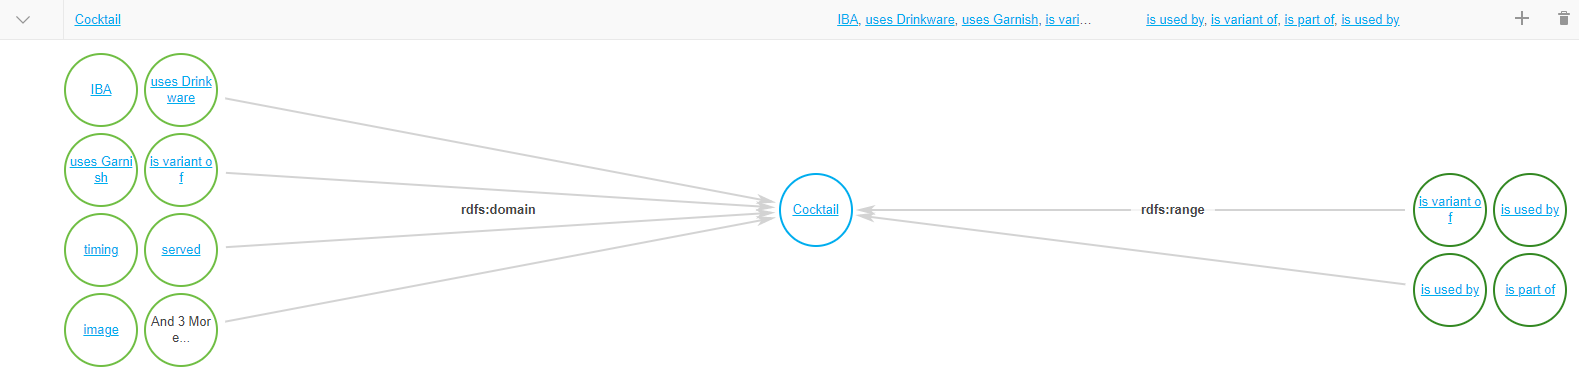Viewport: 1579px width, 370px height.
Task: Click the rdfs:range edge label
Action: click(x=1172, y=210)
